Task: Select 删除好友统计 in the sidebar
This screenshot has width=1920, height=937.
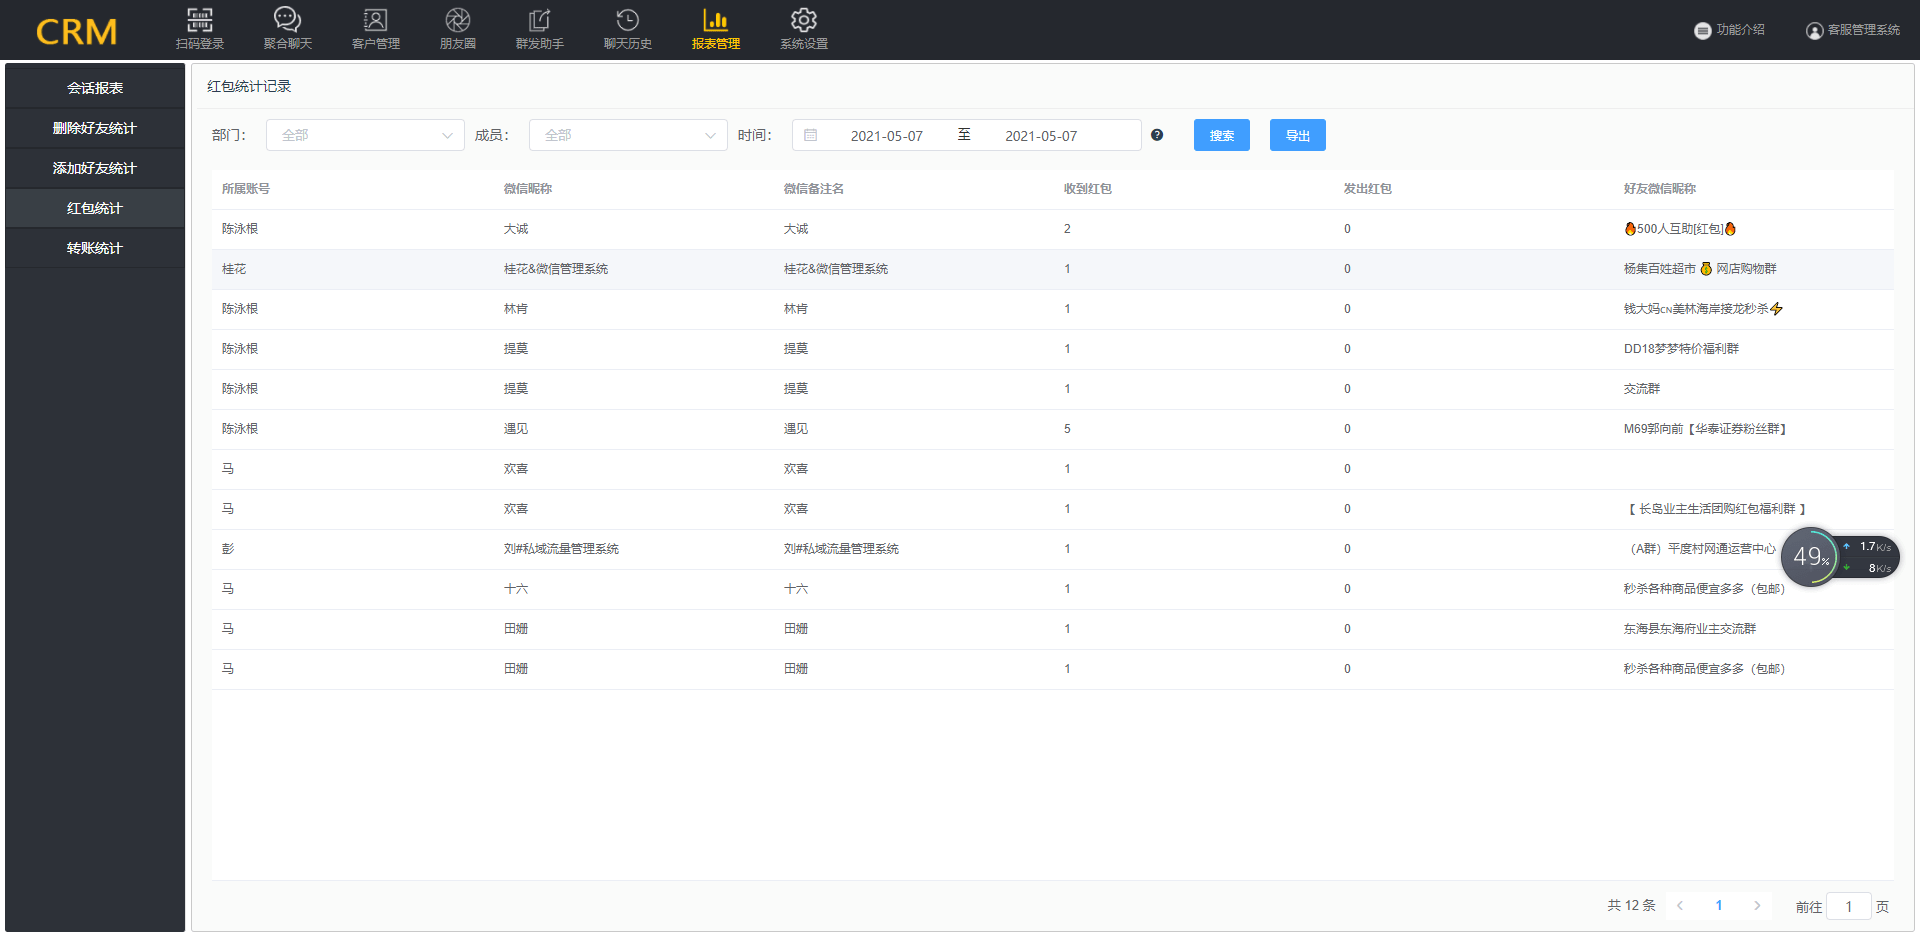Action: (x=95, y=128)
